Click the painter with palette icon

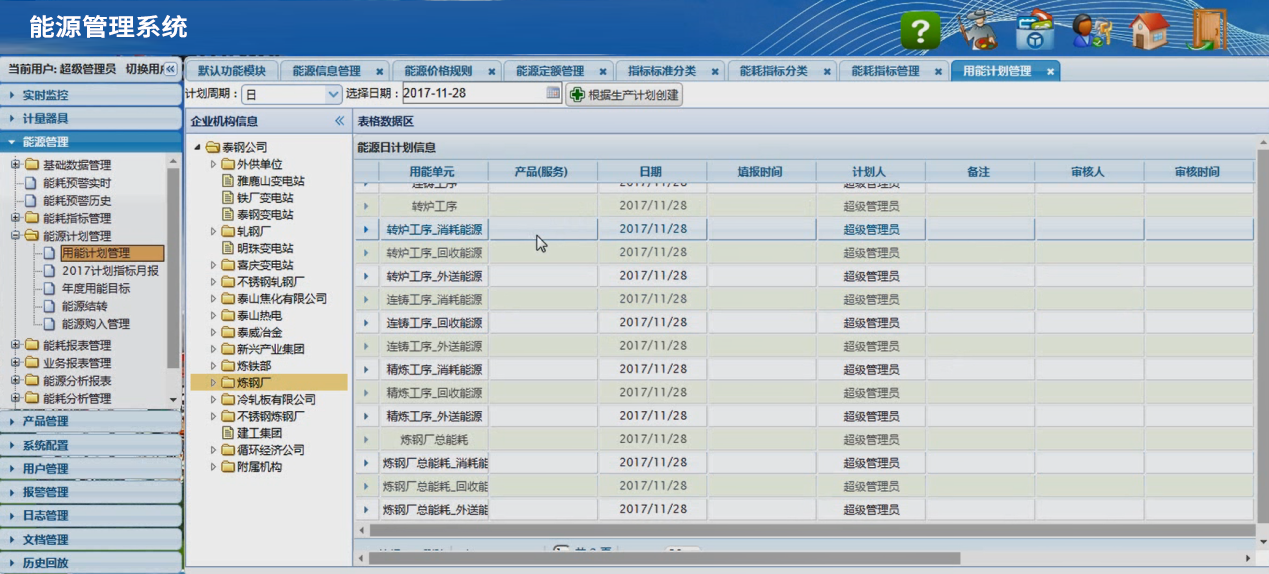[975, 30]
